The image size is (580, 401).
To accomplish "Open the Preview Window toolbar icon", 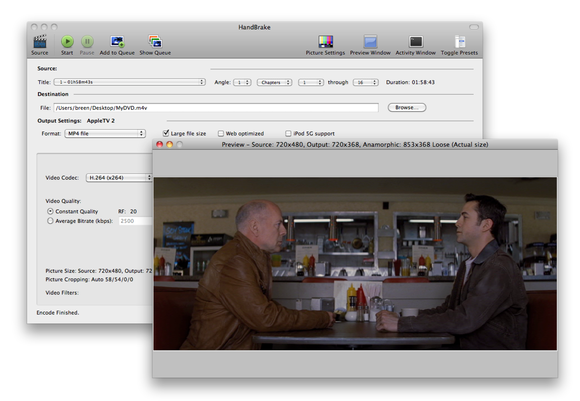I will (x=370, y=41).
